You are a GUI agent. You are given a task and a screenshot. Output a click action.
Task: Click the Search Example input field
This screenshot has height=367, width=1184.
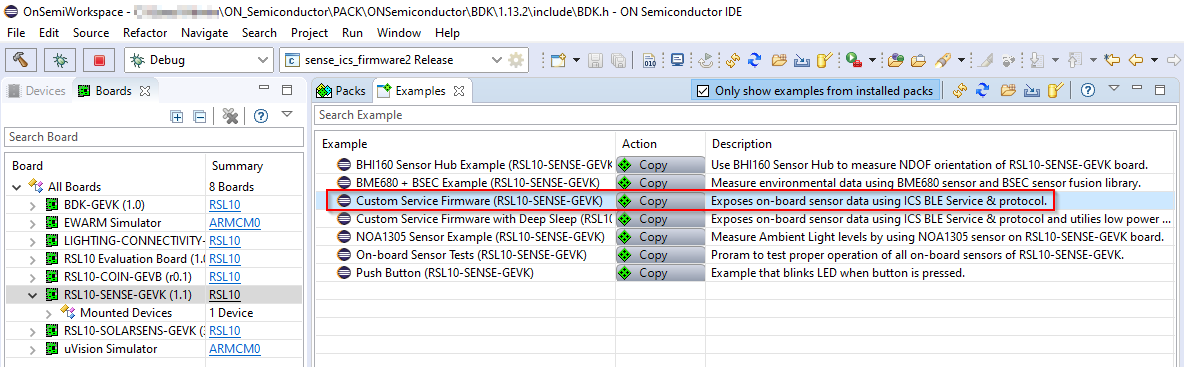click(x=745, y=116)
